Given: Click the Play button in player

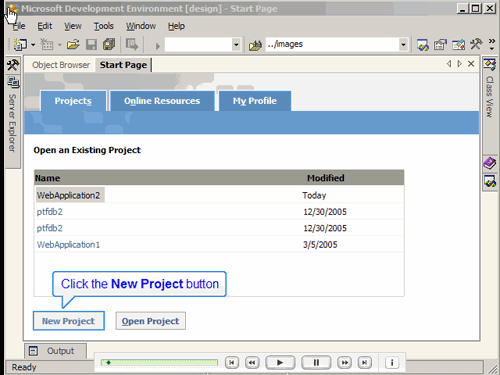Looking at the screenshot, I should (280, 362).
